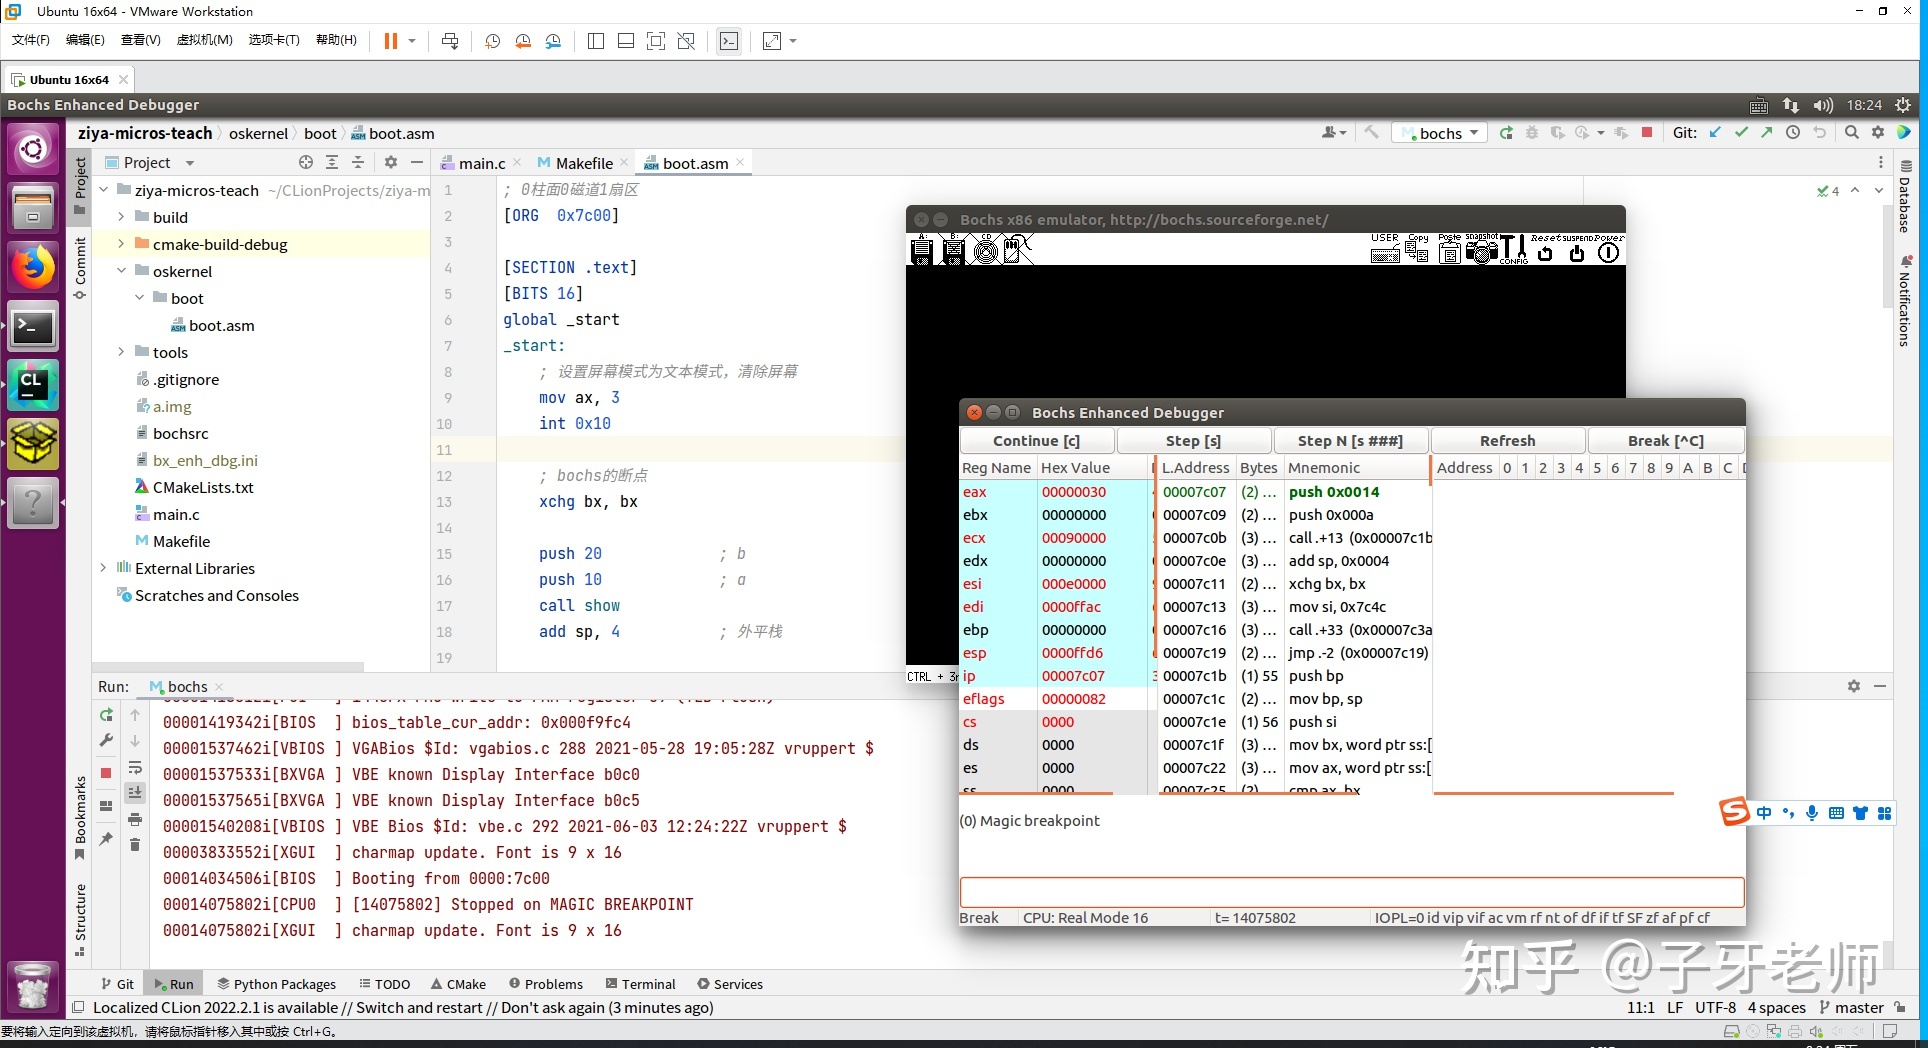The image size is (1928, 1048).
Task: Open Terminal from Ubuntu dock
Action: tap(33, 326)
